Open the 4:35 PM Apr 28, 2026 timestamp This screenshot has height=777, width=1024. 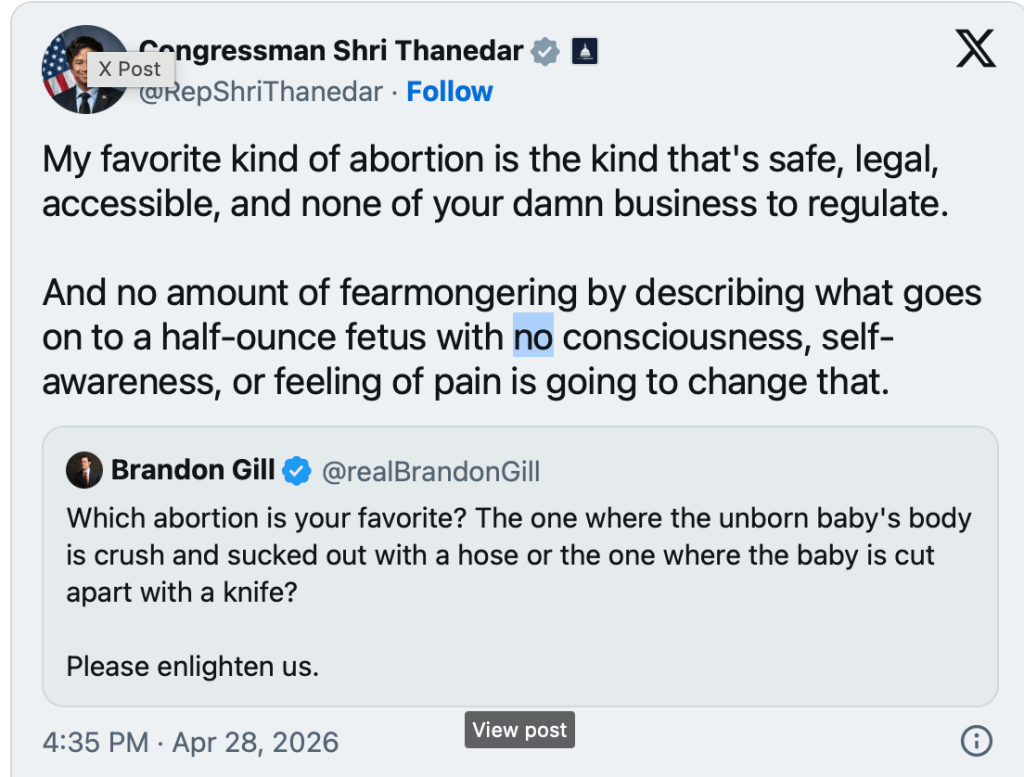(x=190, y=743)
